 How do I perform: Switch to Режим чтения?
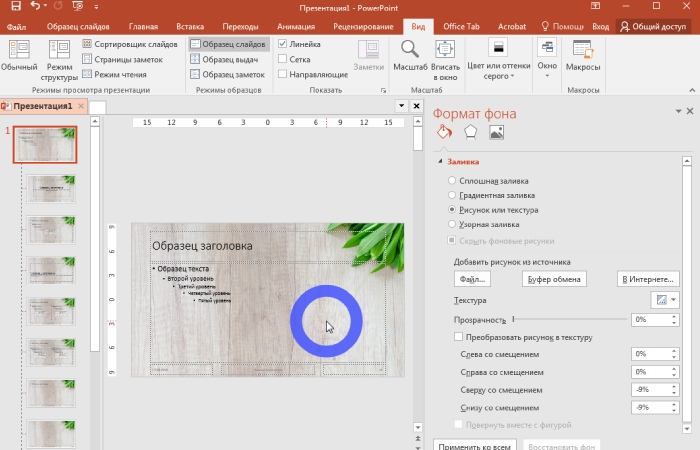point(115,75)
